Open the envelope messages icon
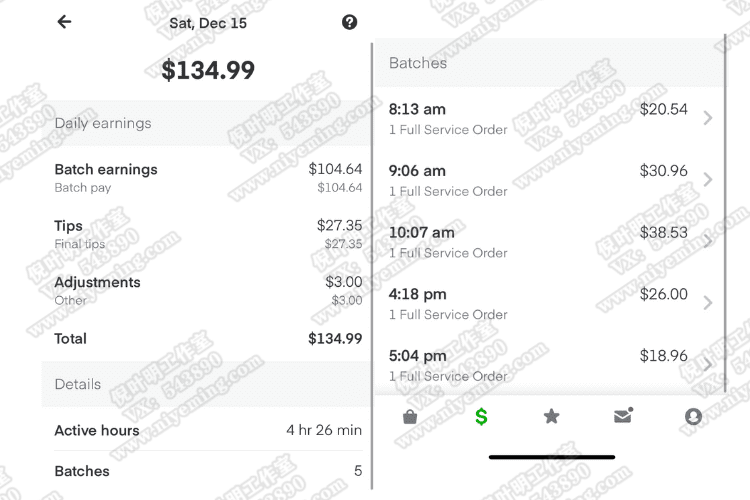The height and width of the screenshot is (500, 750). point(623,416)
